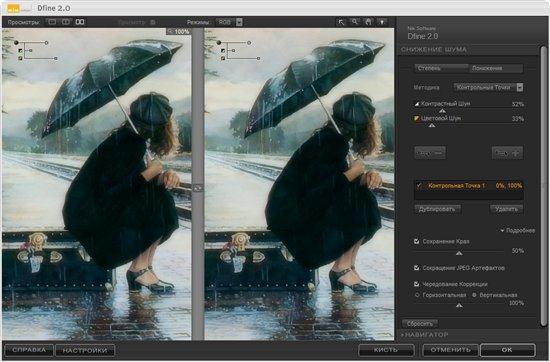550x362 pixels.
Task: Collapse the Подробнее details section
Action: 518,230
